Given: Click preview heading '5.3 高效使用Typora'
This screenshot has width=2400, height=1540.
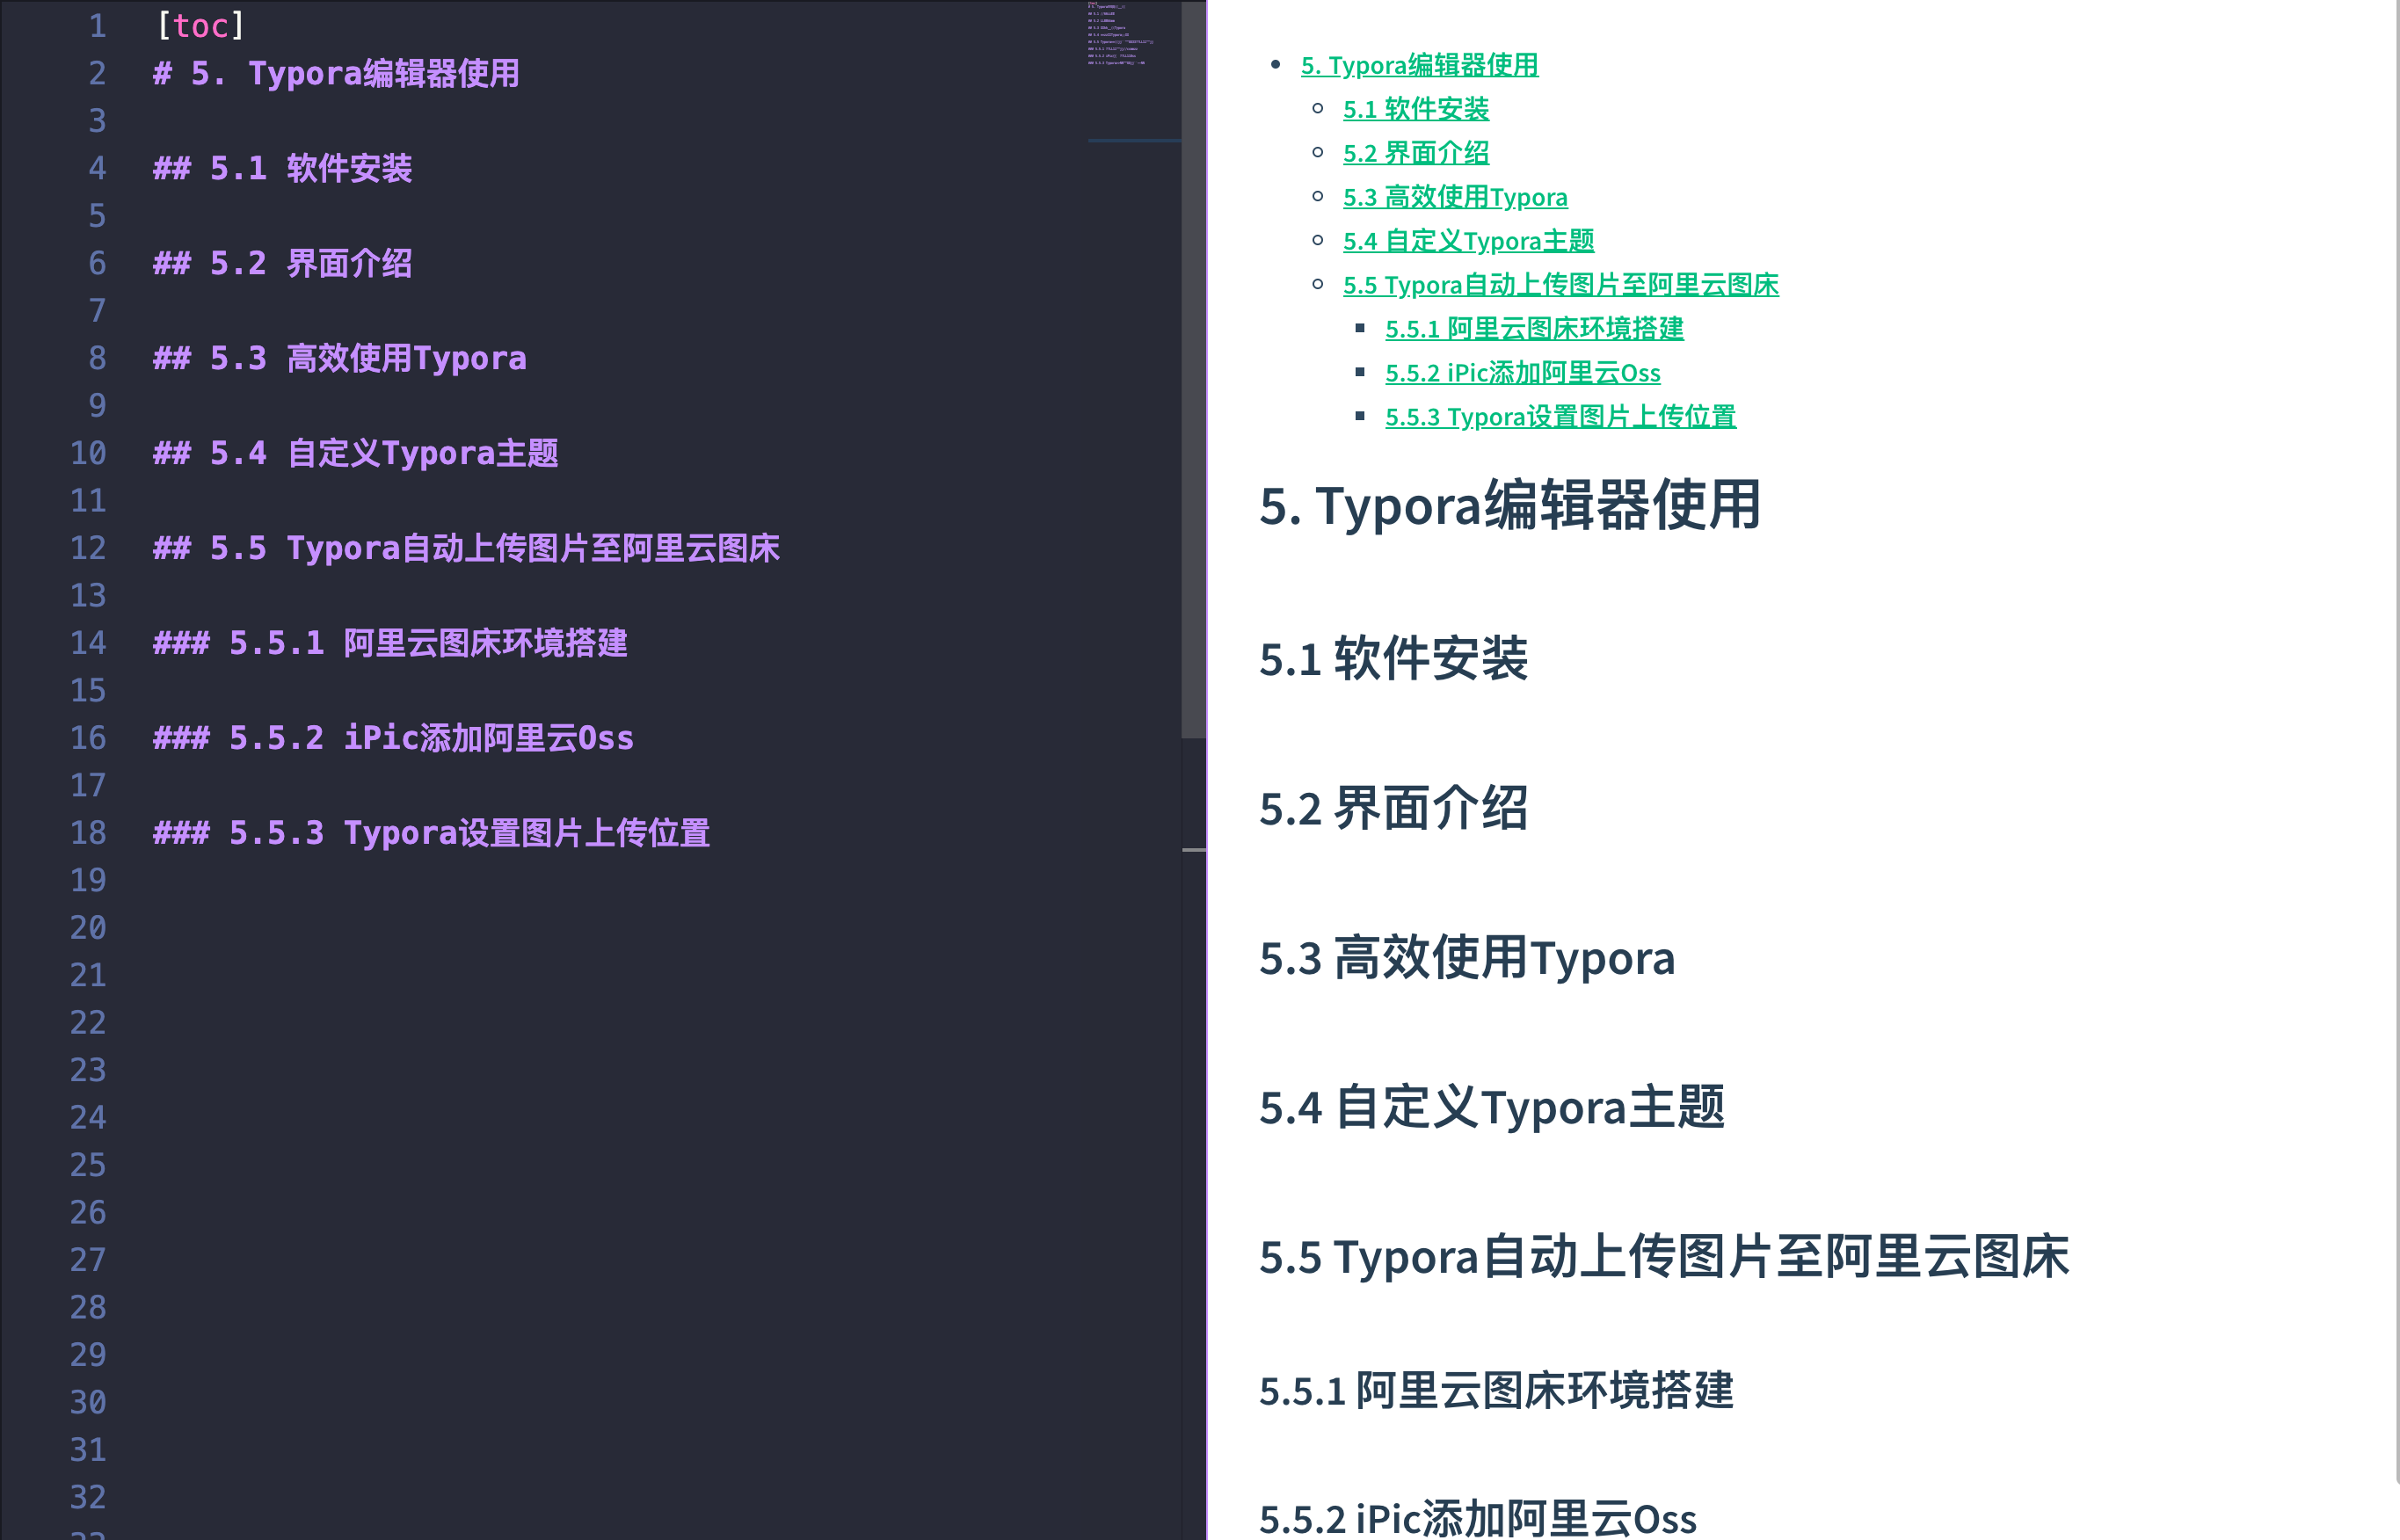Looking at the screenshot, I should click(x=1467, y=958).
